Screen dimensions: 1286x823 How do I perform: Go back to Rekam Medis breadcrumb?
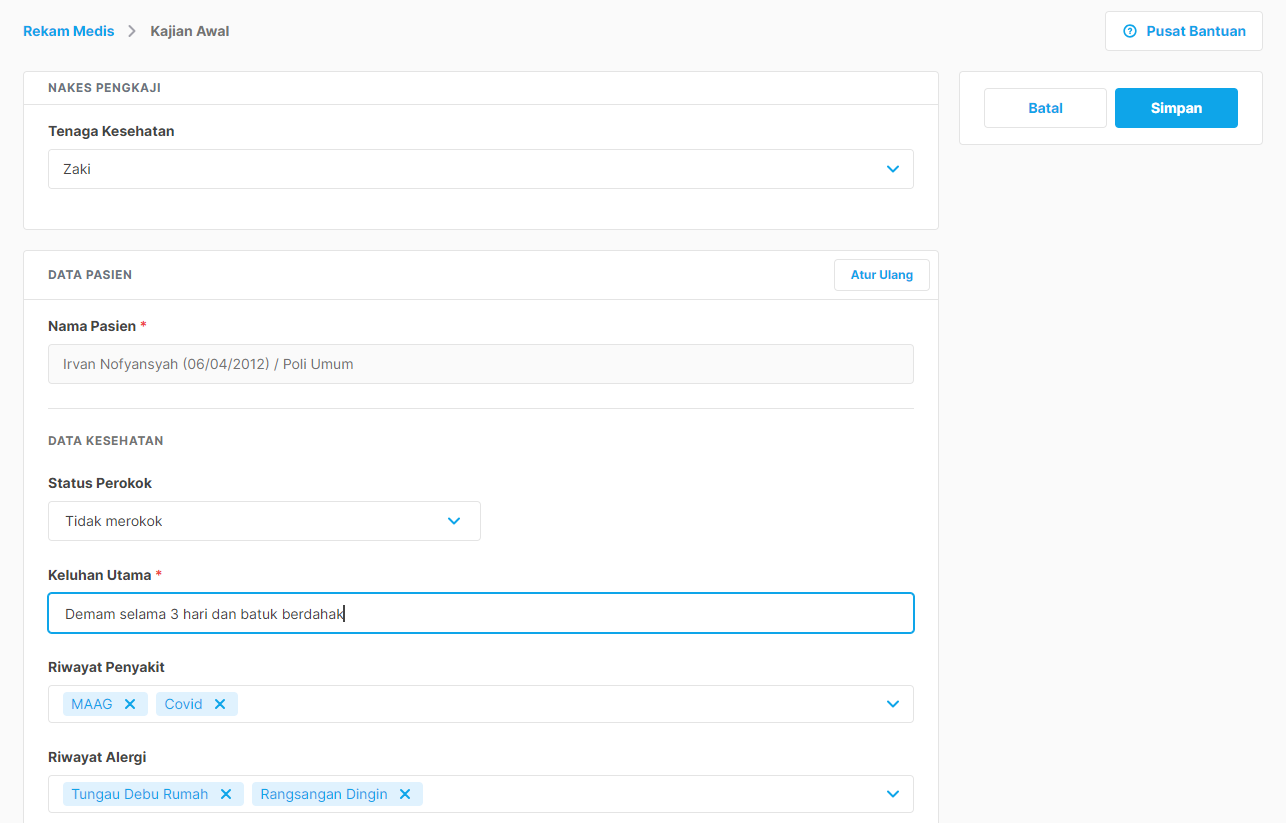pos(69,31)
